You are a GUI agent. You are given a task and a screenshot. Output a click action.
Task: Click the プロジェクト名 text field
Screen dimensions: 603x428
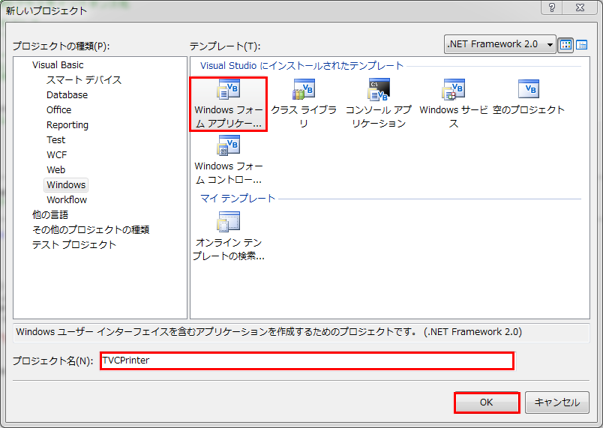tap(307, 361)
